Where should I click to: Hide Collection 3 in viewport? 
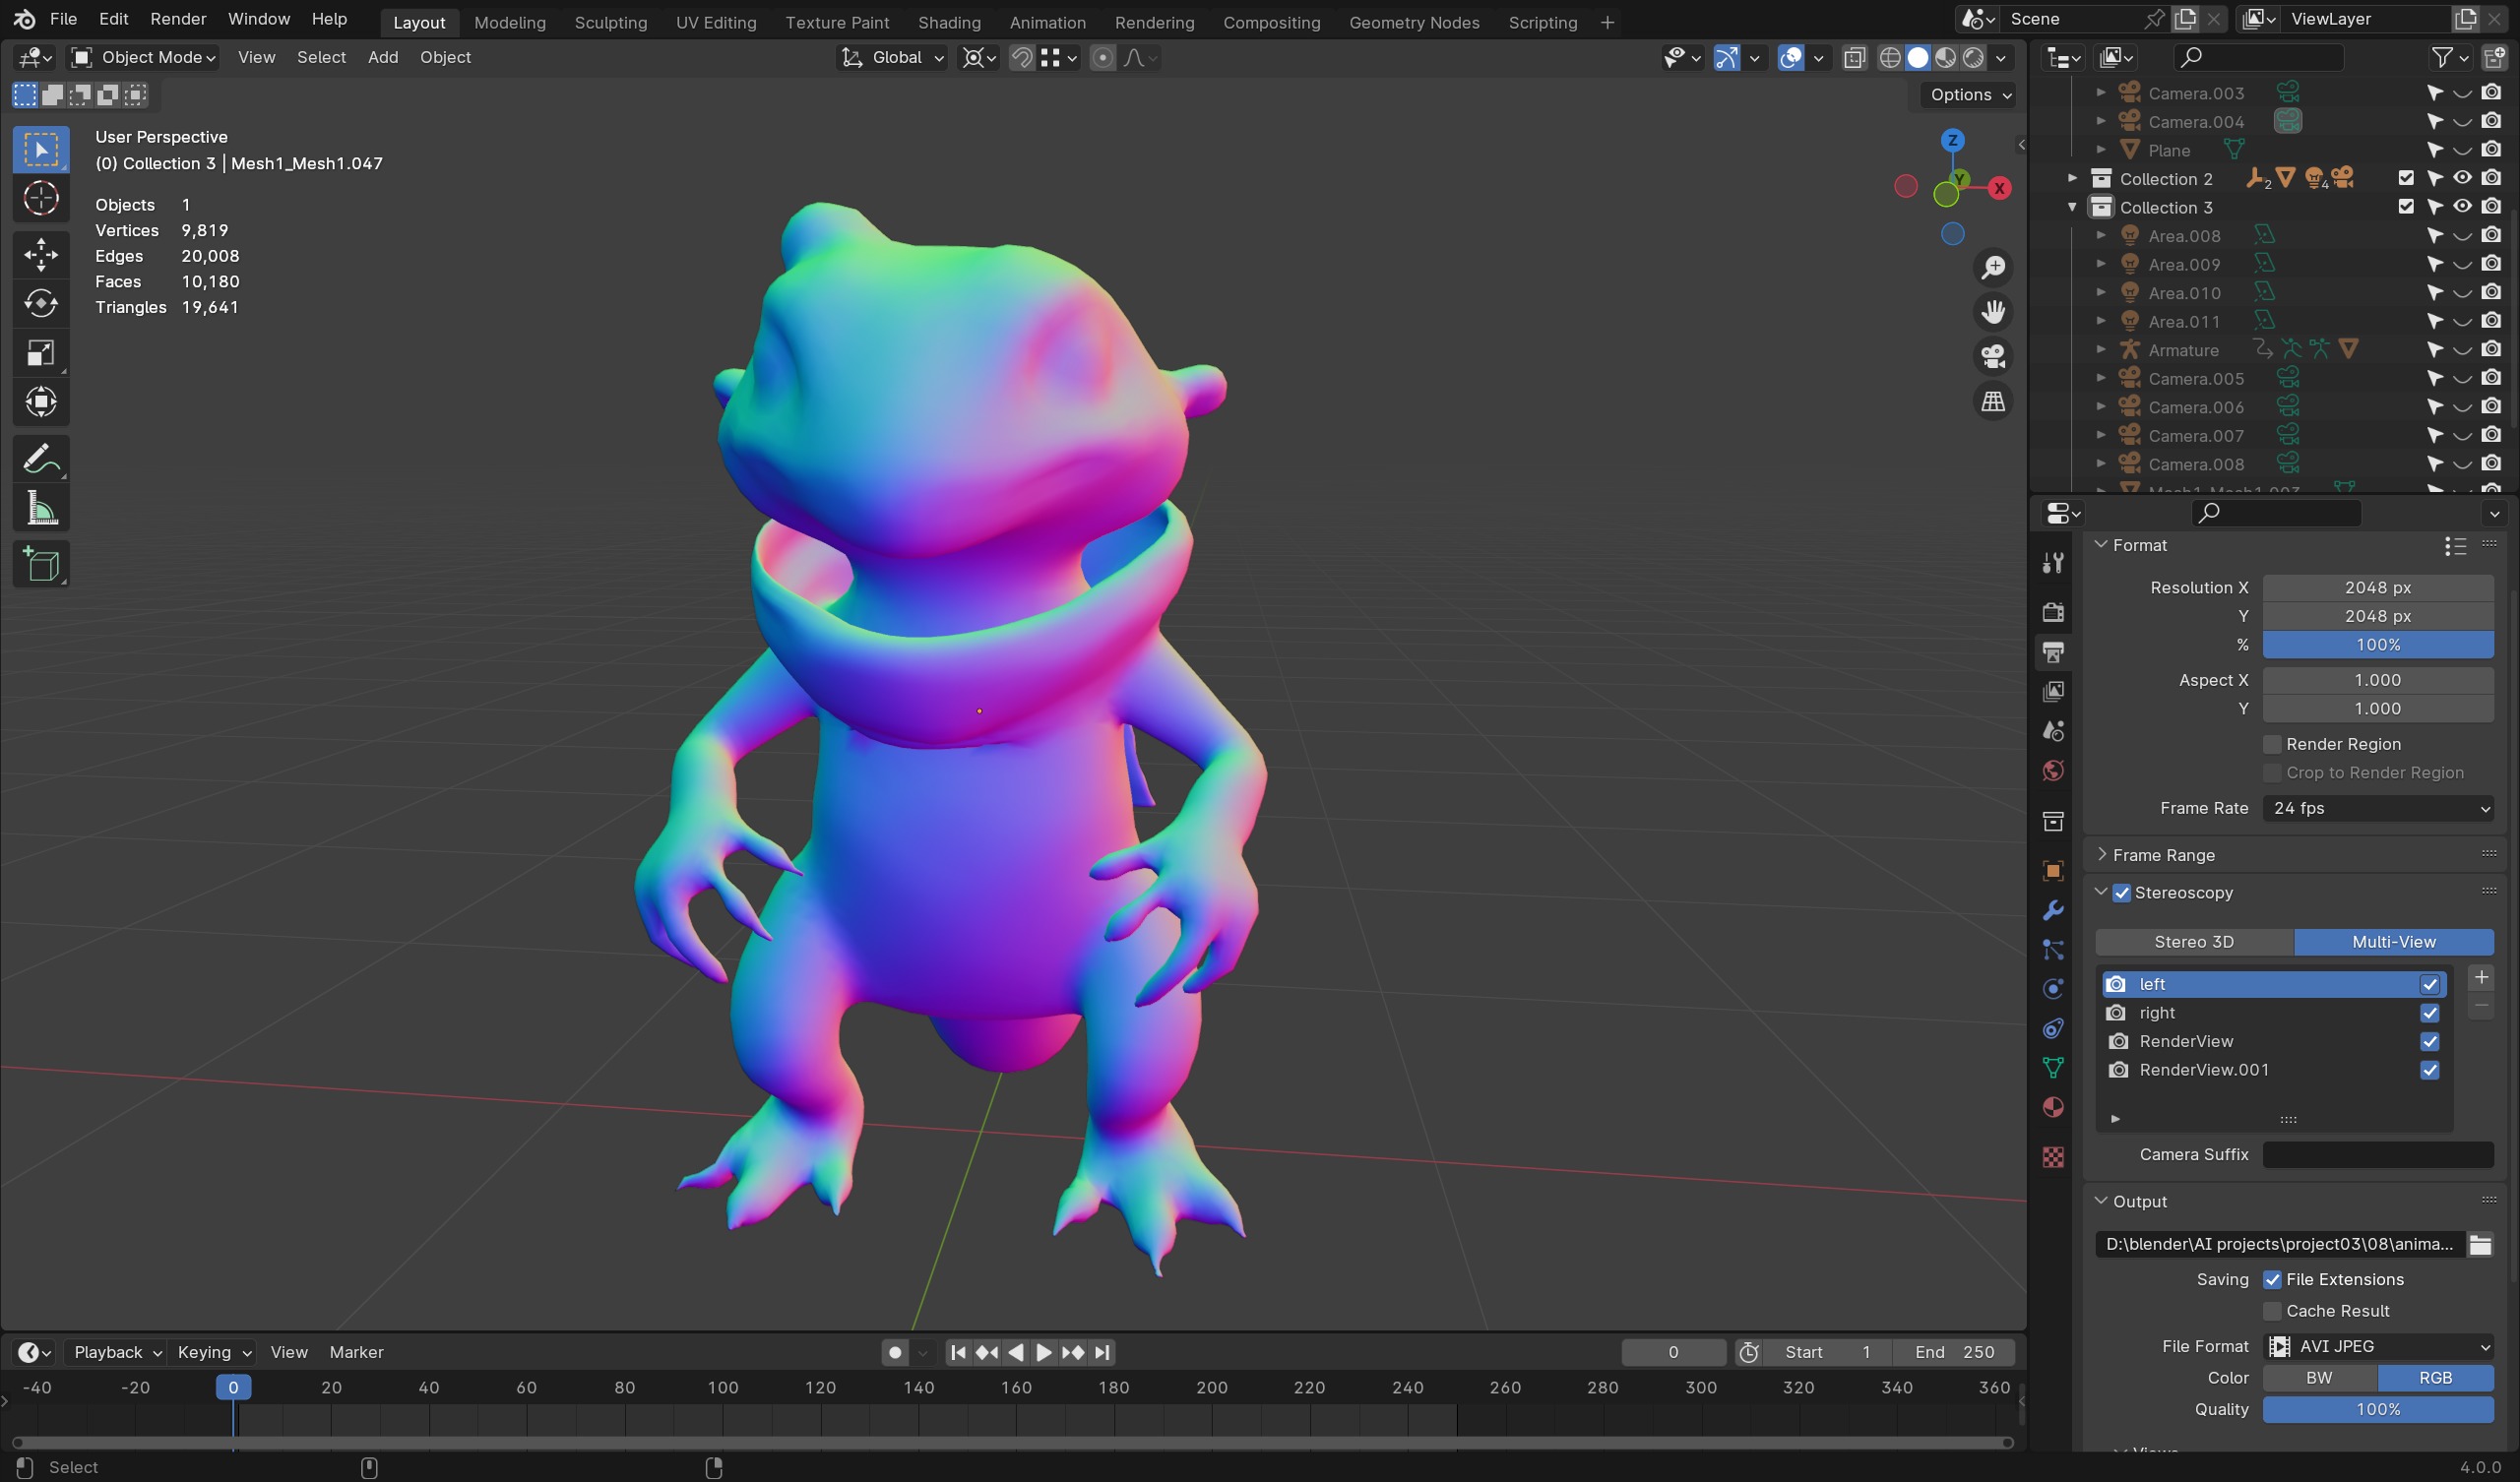[2462, 207]
